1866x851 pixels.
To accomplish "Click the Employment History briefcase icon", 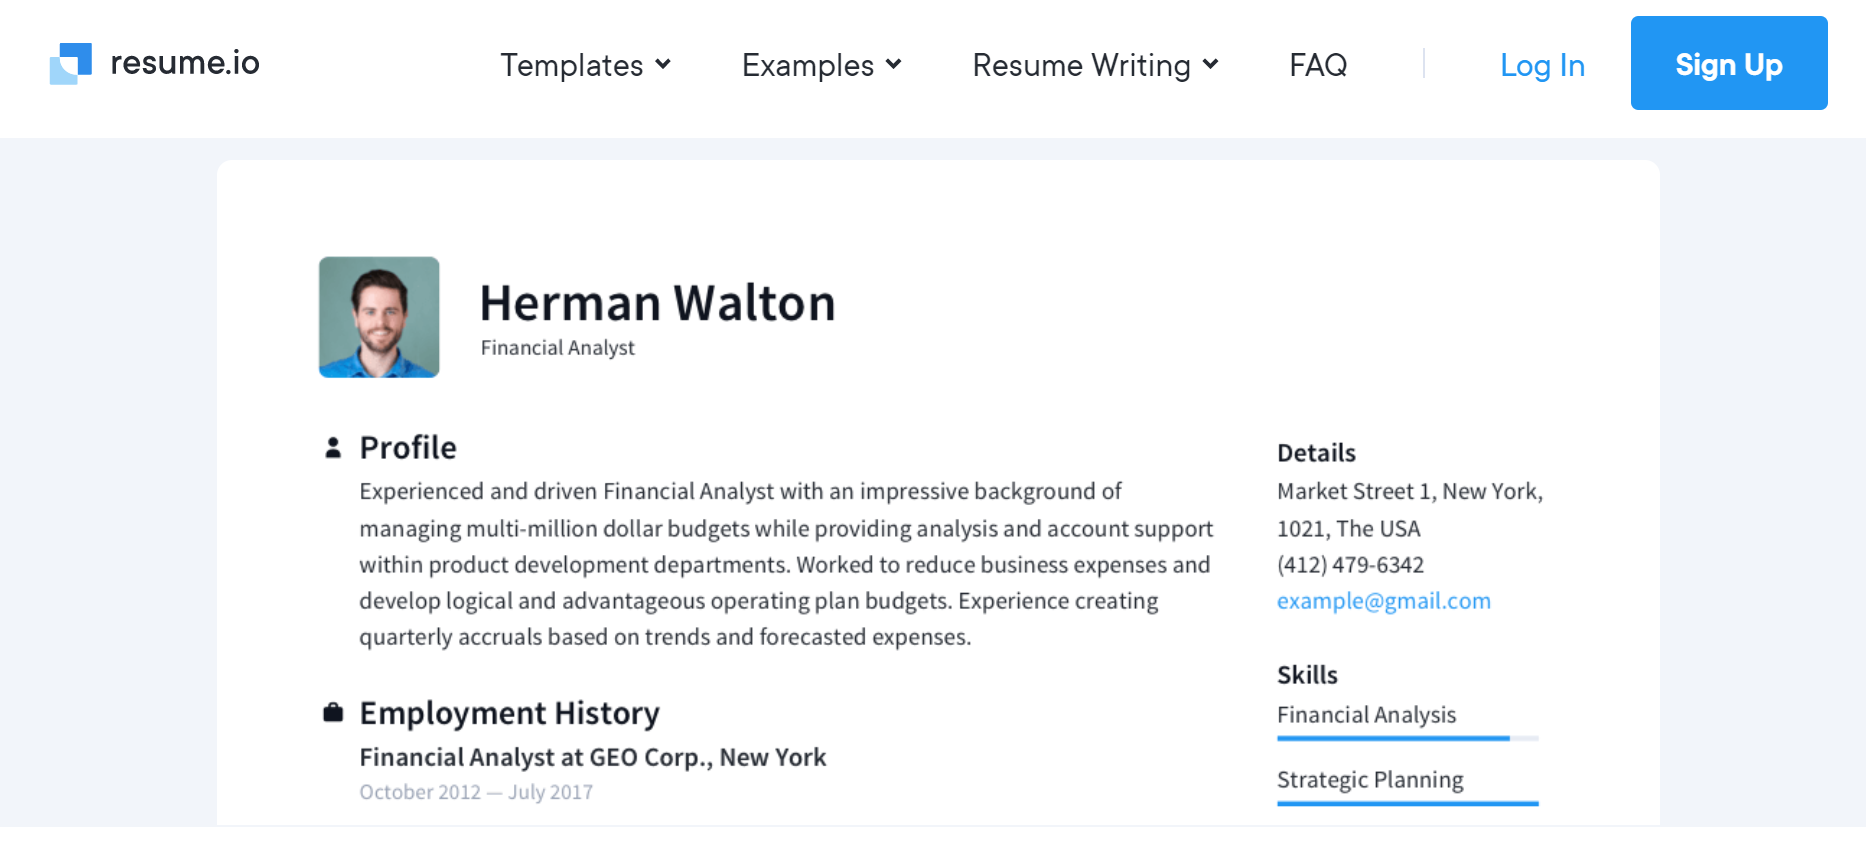I will pos(333,713).
